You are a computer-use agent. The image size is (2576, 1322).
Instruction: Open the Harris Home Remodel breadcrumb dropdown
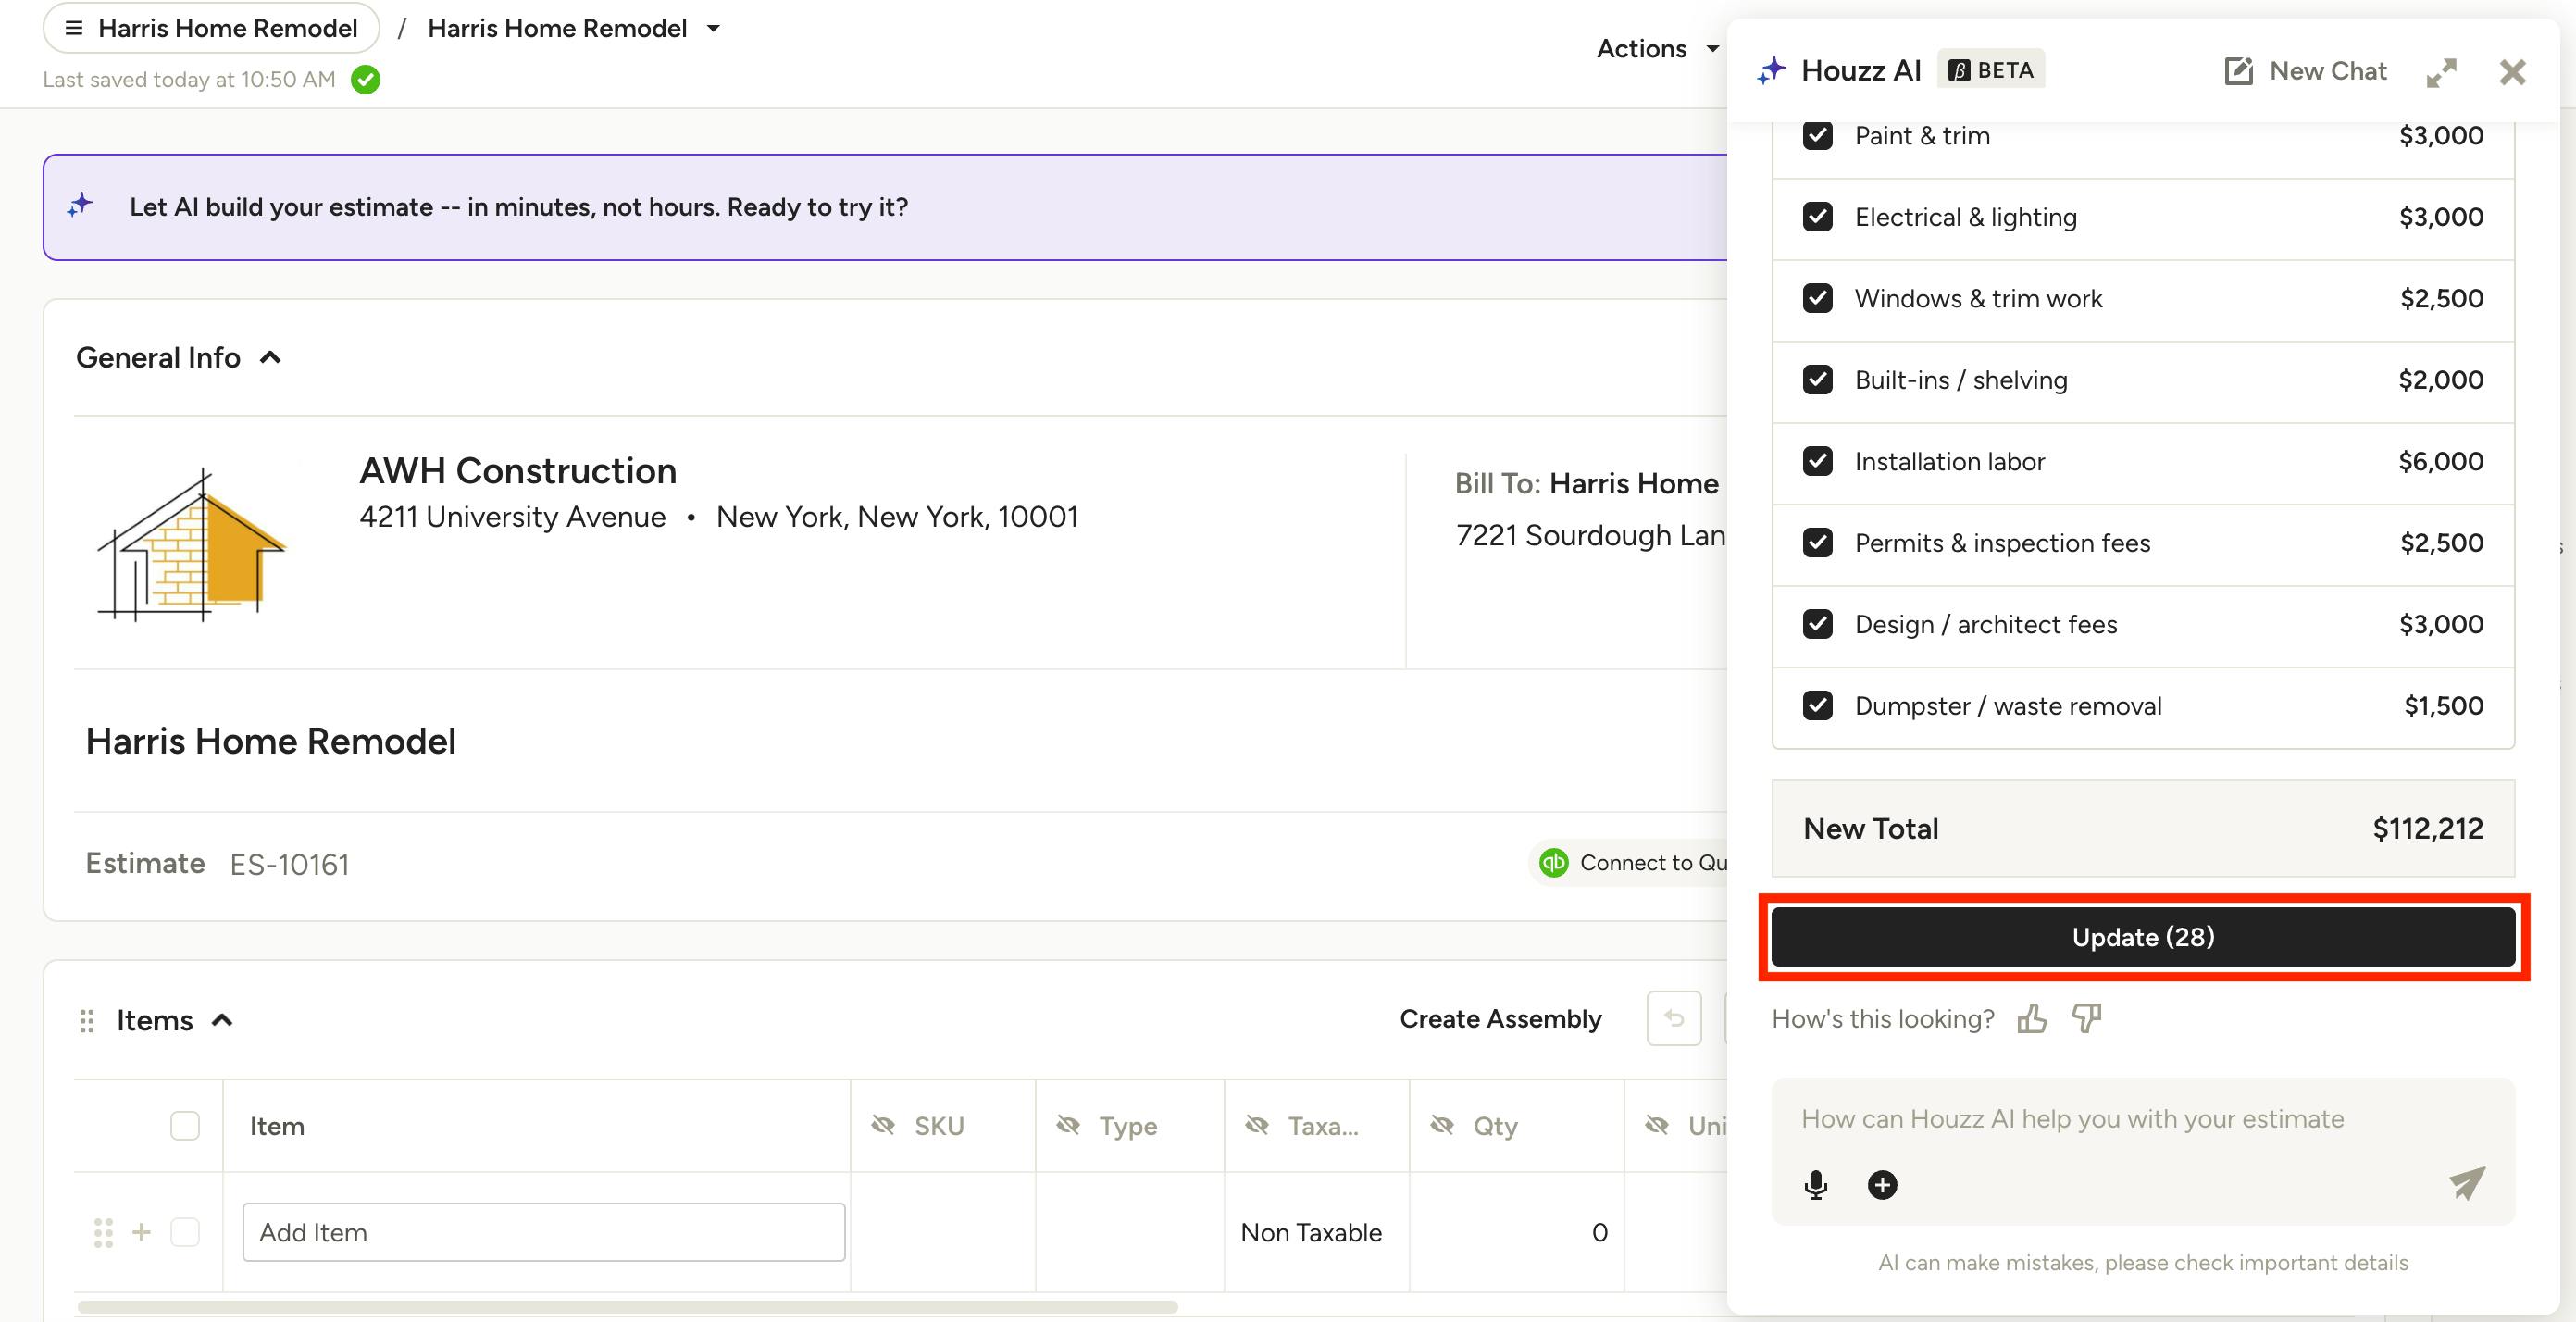coord(713,28)
